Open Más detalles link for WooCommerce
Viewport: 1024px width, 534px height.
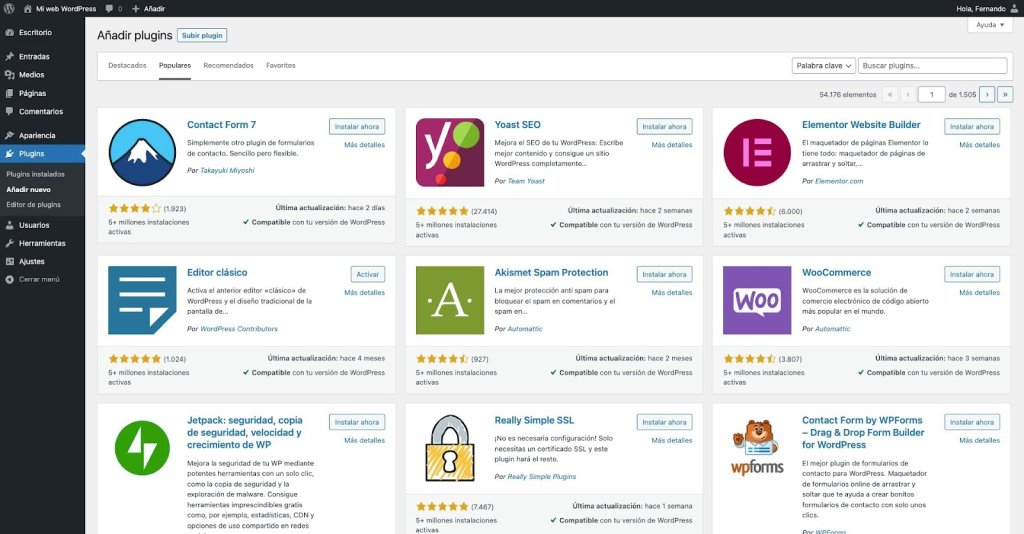(979, 293)
